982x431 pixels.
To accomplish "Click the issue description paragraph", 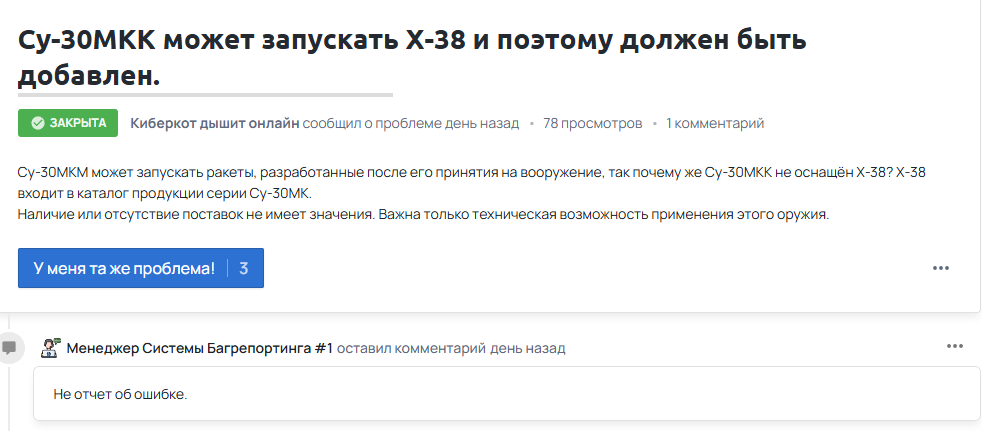I will (x=470, y=193).
